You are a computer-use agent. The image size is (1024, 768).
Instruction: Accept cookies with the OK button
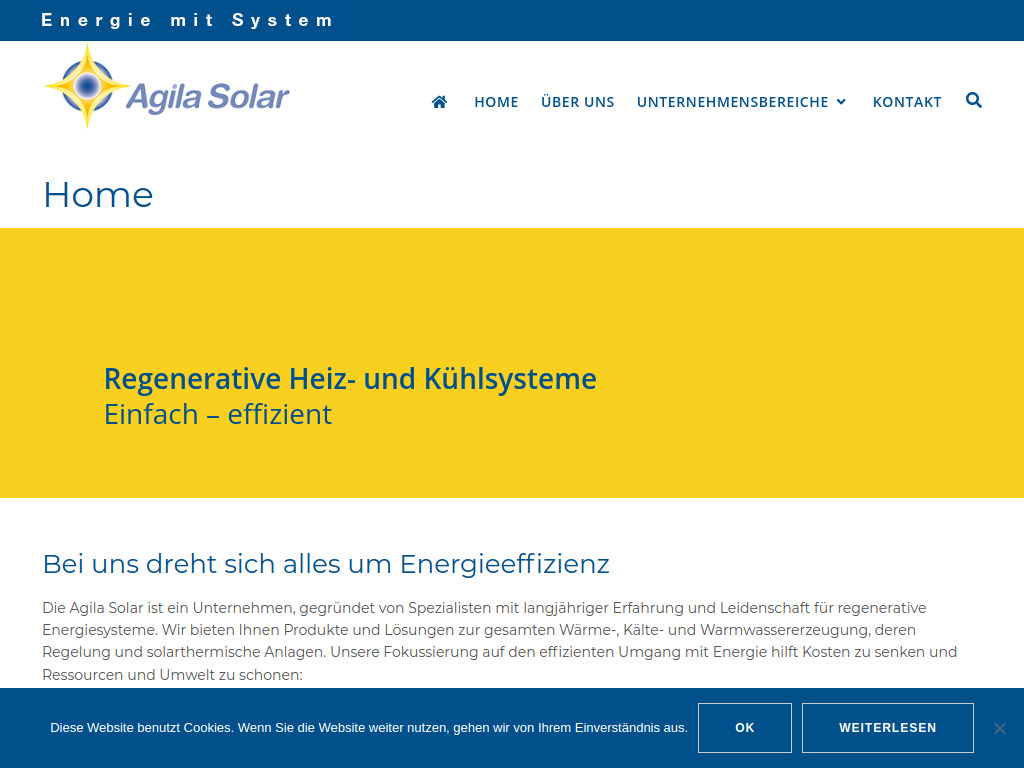744,727
